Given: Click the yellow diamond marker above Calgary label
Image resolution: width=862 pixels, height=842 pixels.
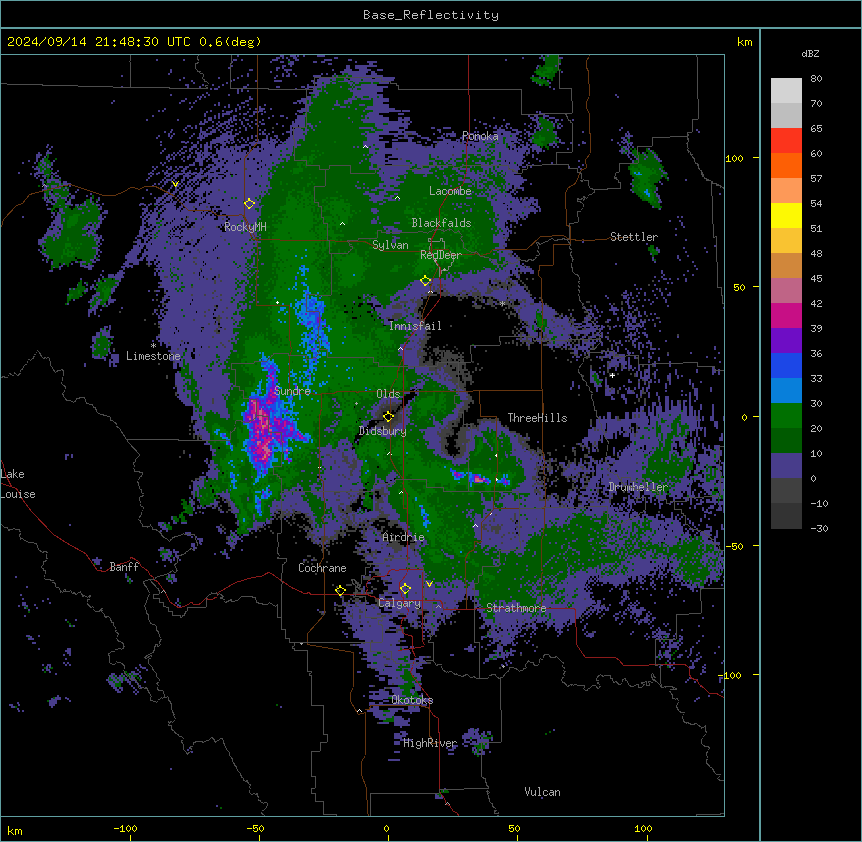Looking at the screenshot, I should 405,589.
